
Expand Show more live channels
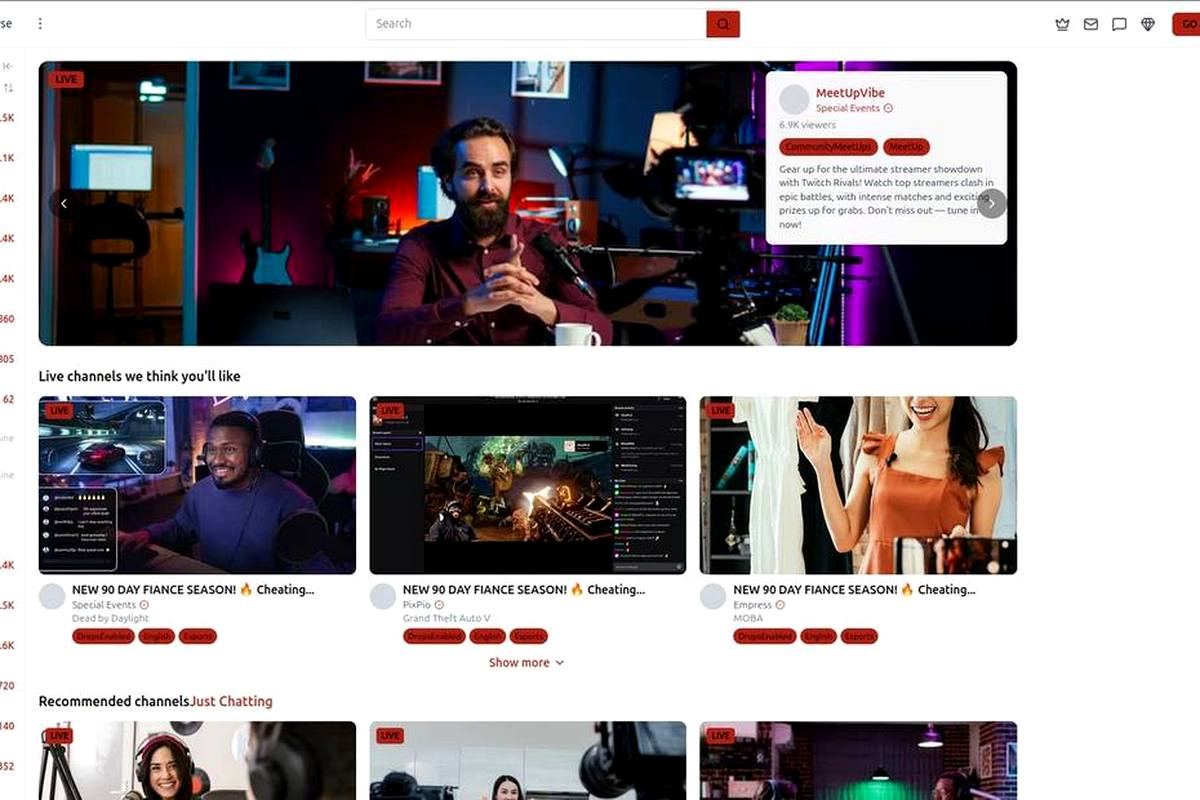tap(526, 663)
